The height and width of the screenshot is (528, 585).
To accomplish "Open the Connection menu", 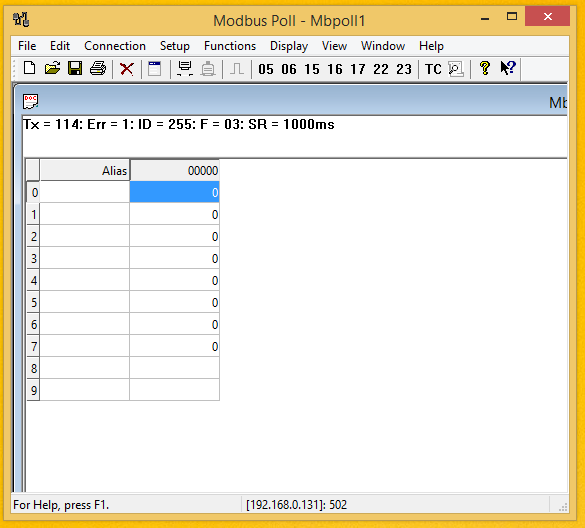I will [x=115, y=46].
